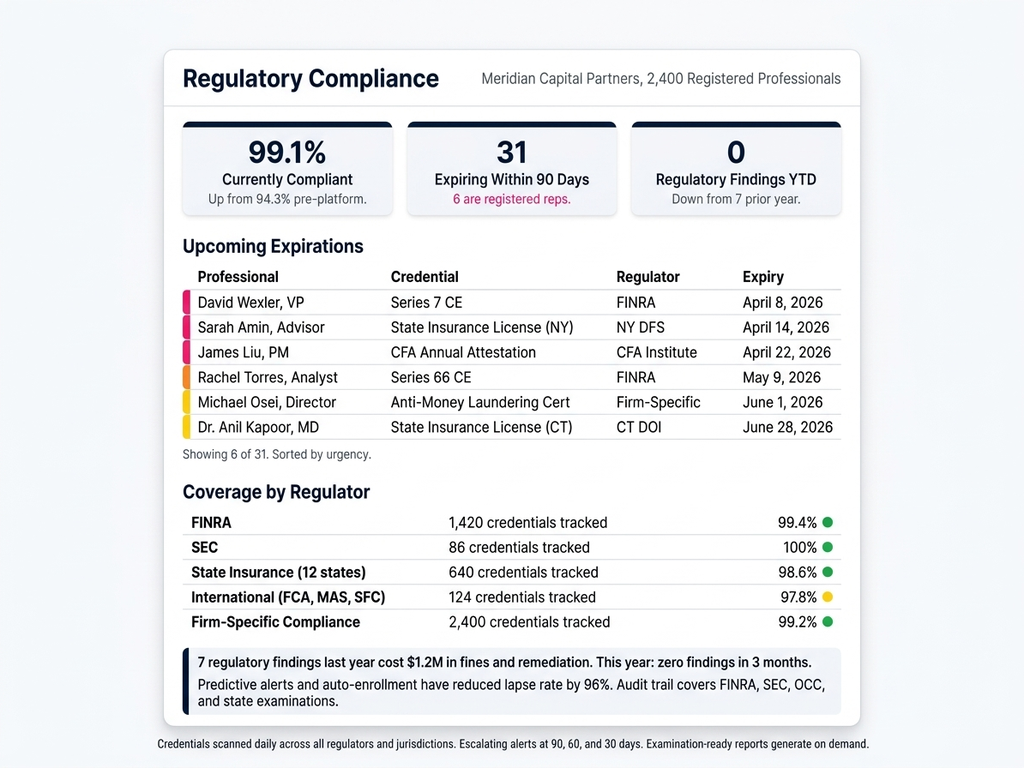
Task: Select the Sarah Amin, Advisor row
Action: pyautogui.click(x=261, y=327)
